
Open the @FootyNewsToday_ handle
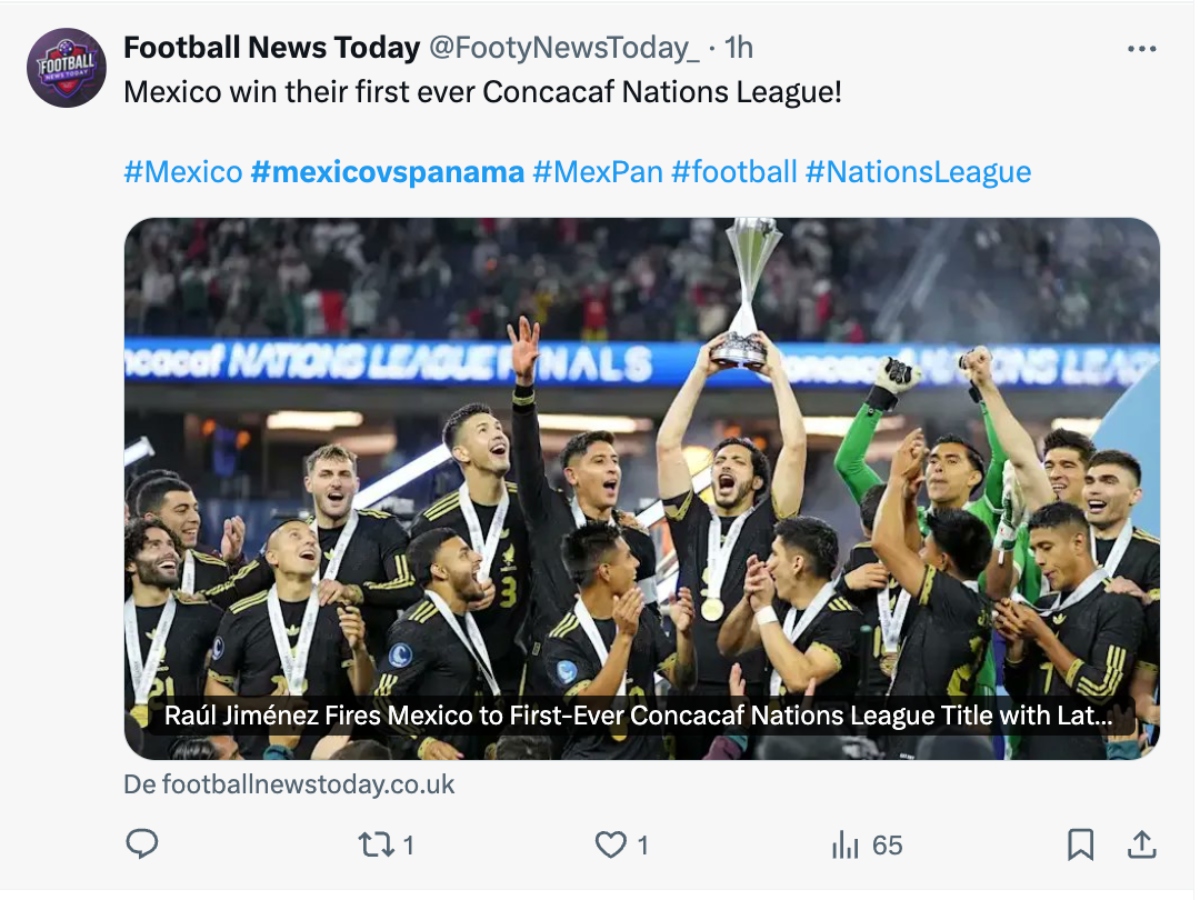564,47
